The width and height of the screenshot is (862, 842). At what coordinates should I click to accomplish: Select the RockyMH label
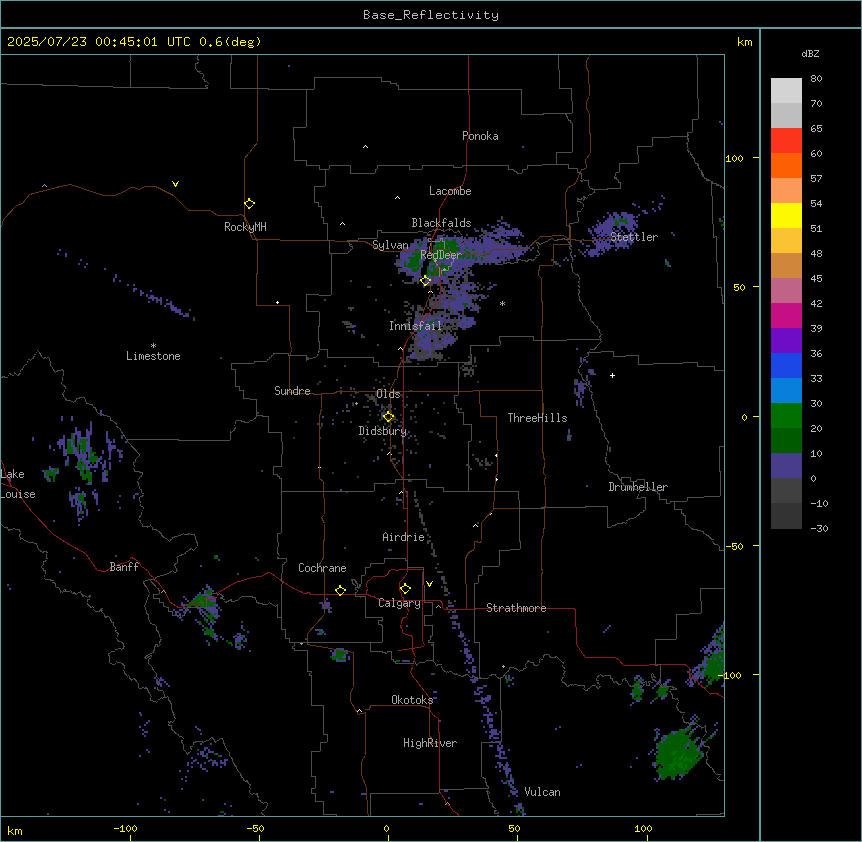click(245, 227)
